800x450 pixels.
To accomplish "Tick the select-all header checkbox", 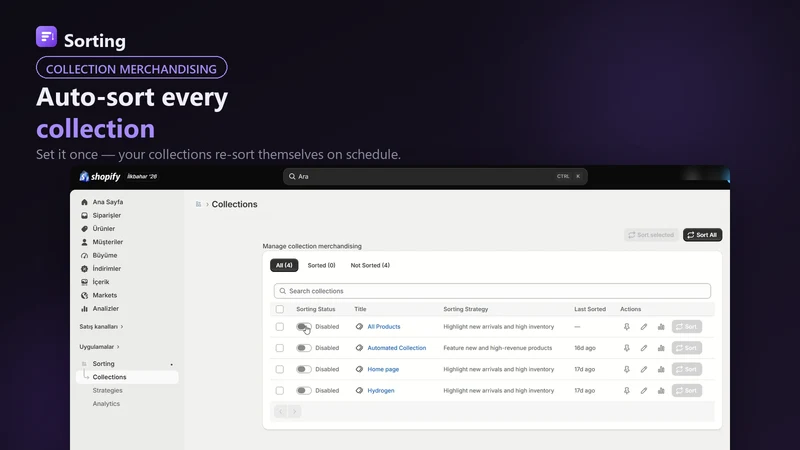I will pos(280,309).
